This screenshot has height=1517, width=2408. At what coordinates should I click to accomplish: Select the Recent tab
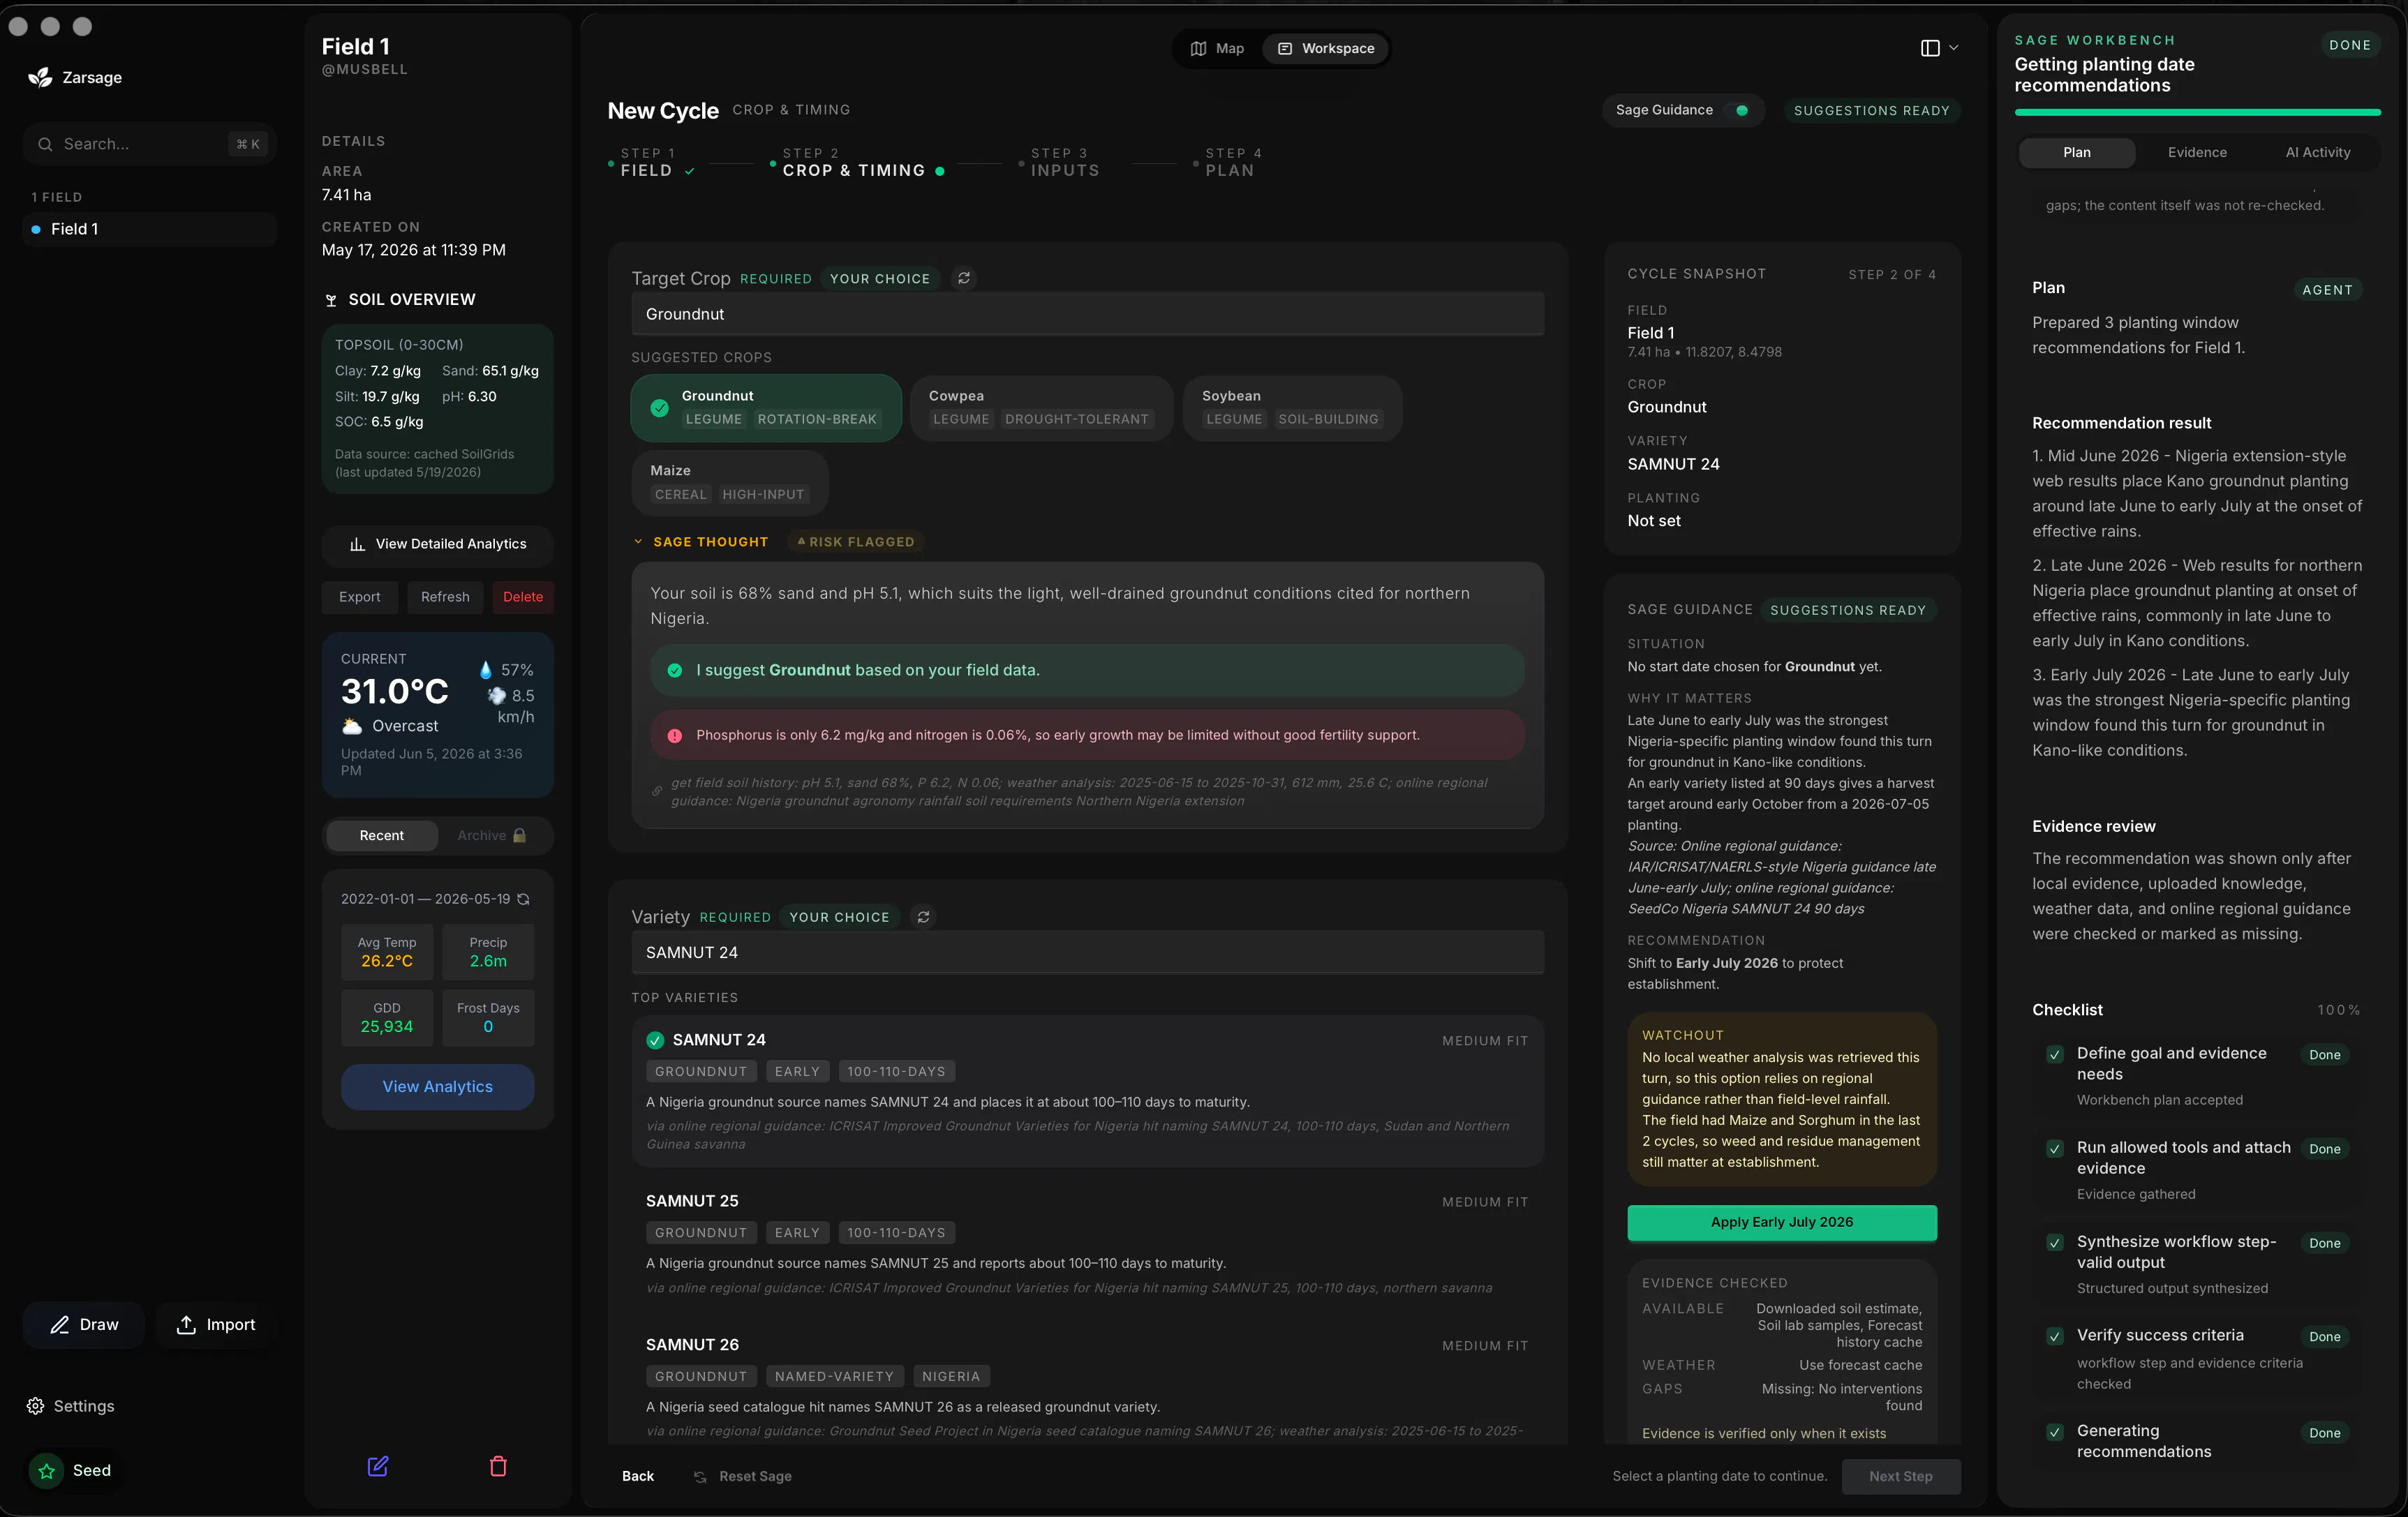[x=382, y=835]
